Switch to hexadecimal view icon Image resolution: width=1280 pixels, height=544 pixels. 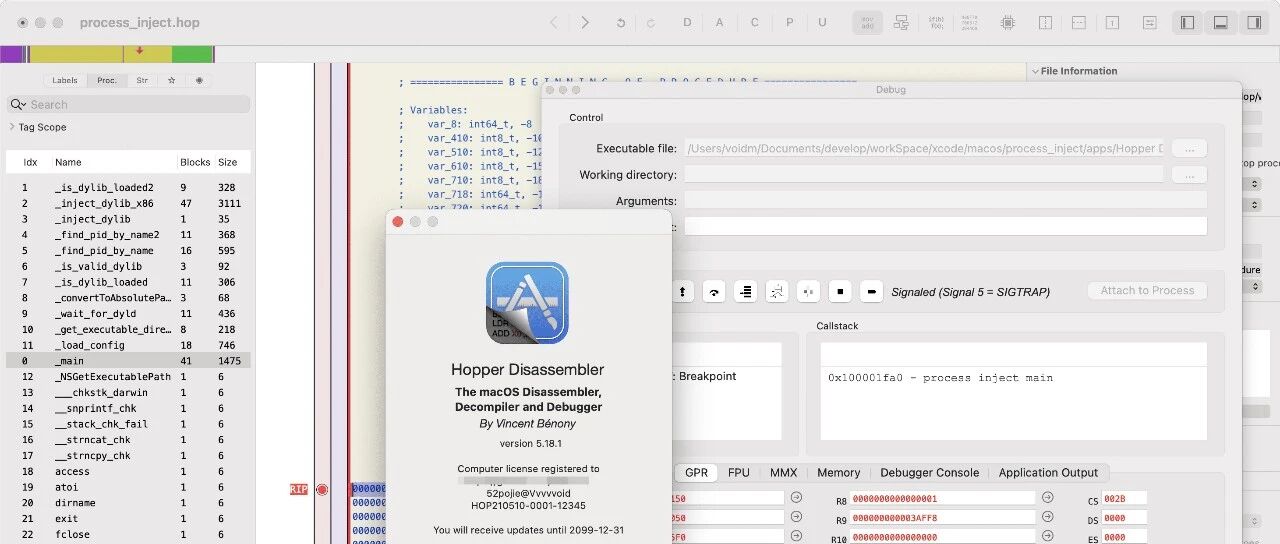point(971,22)
